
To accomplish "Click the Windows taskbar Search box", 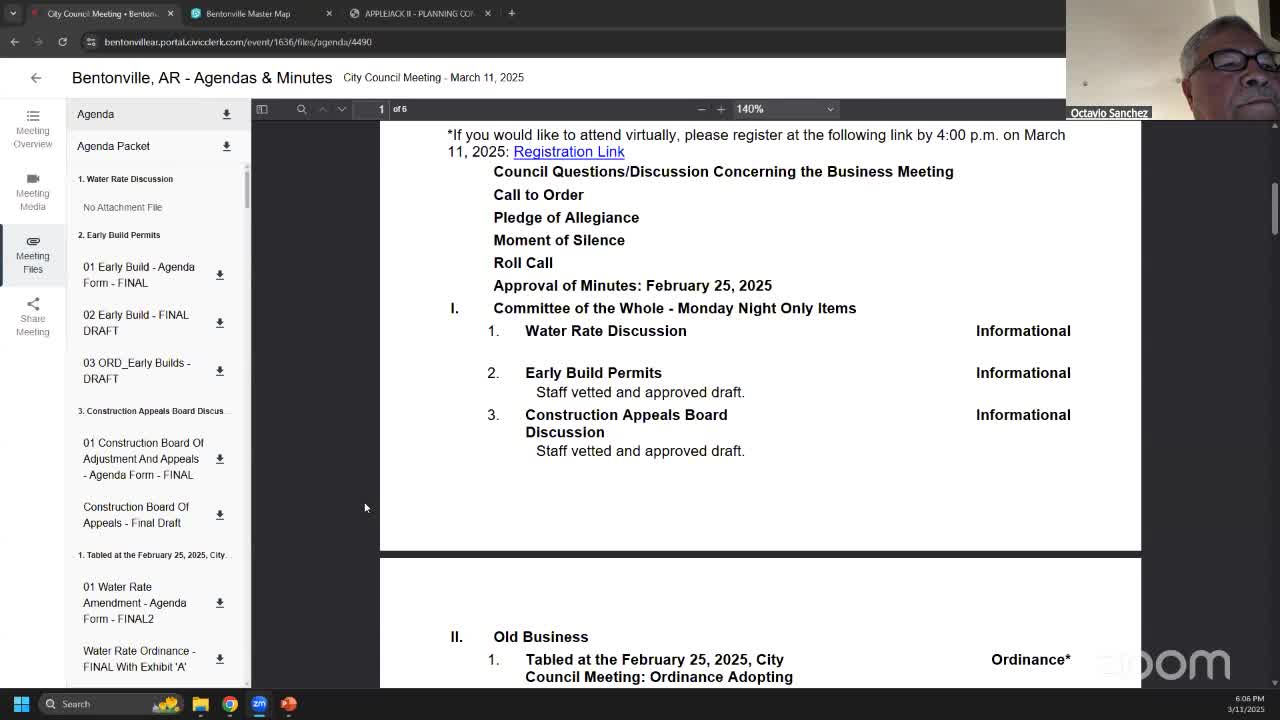I will pyautogui.click(x=112, y=704).
